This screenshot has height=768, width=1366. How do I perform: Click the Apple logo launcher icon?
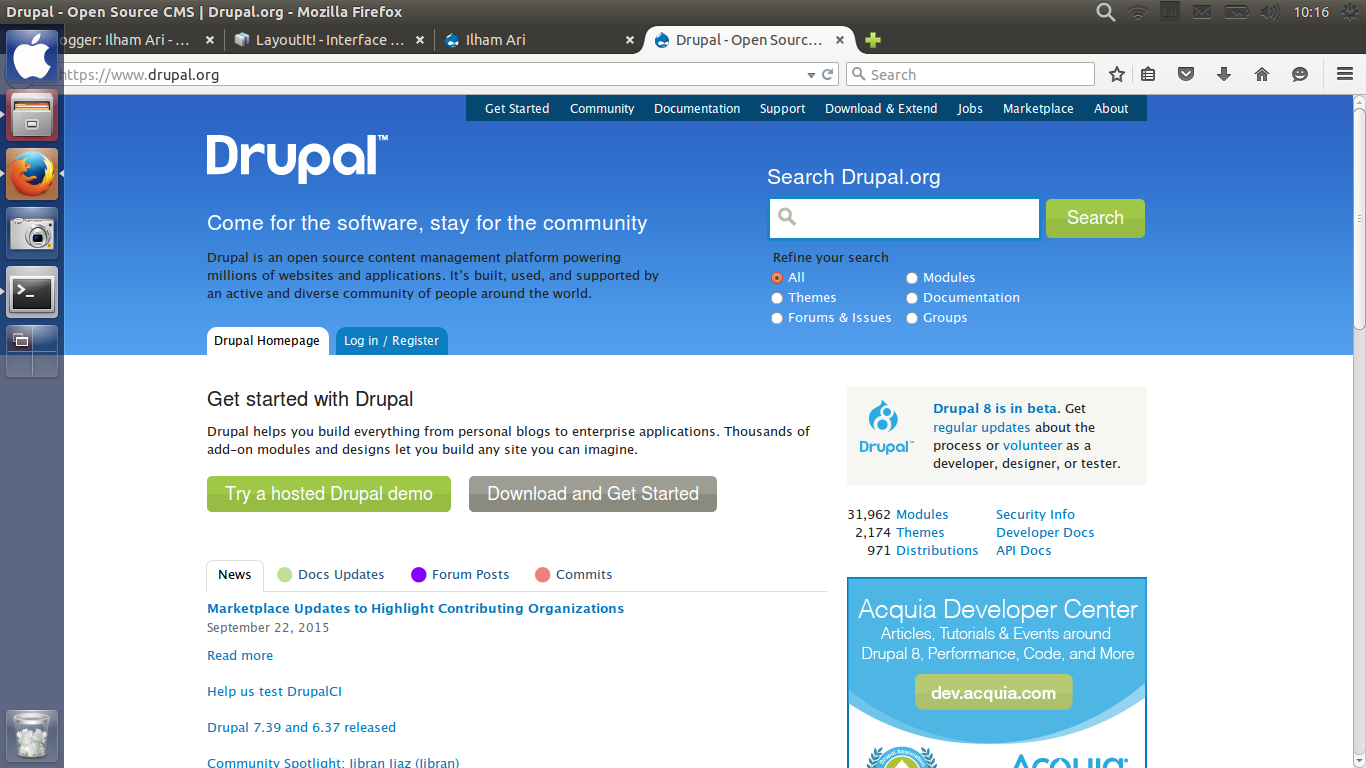coord(32,55)
